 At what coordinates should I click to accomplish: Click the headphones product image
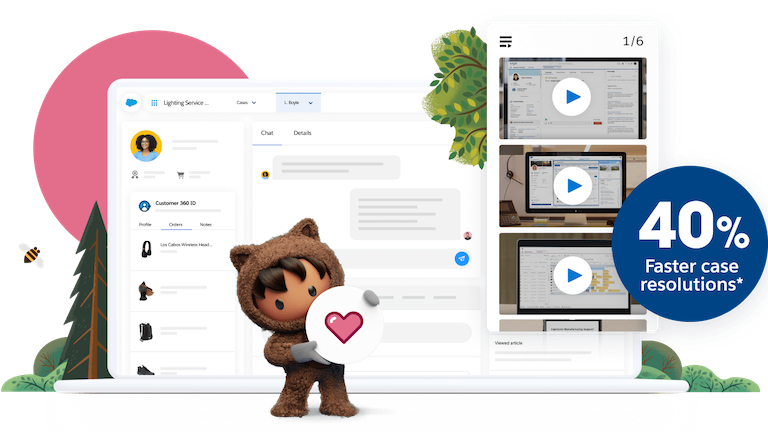pyautogui.click(x=146, y=249)
